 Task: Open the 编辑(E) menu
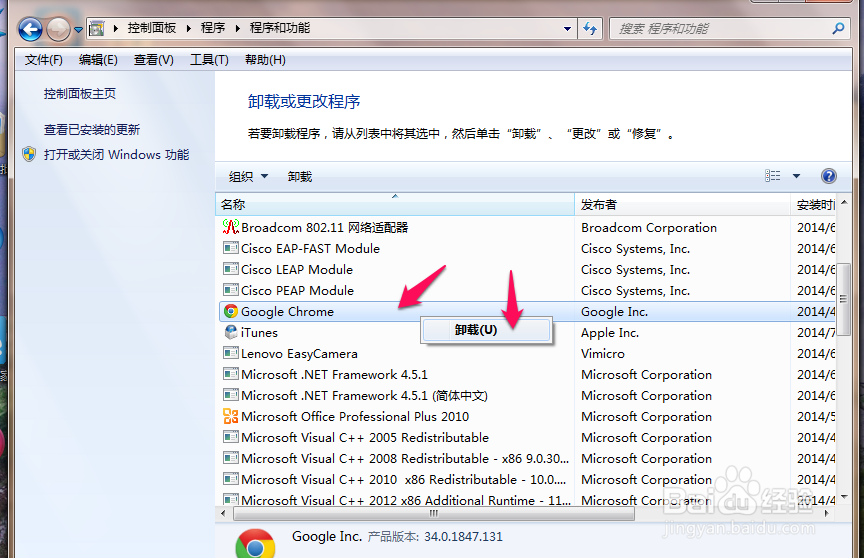[x=98, y=60]
